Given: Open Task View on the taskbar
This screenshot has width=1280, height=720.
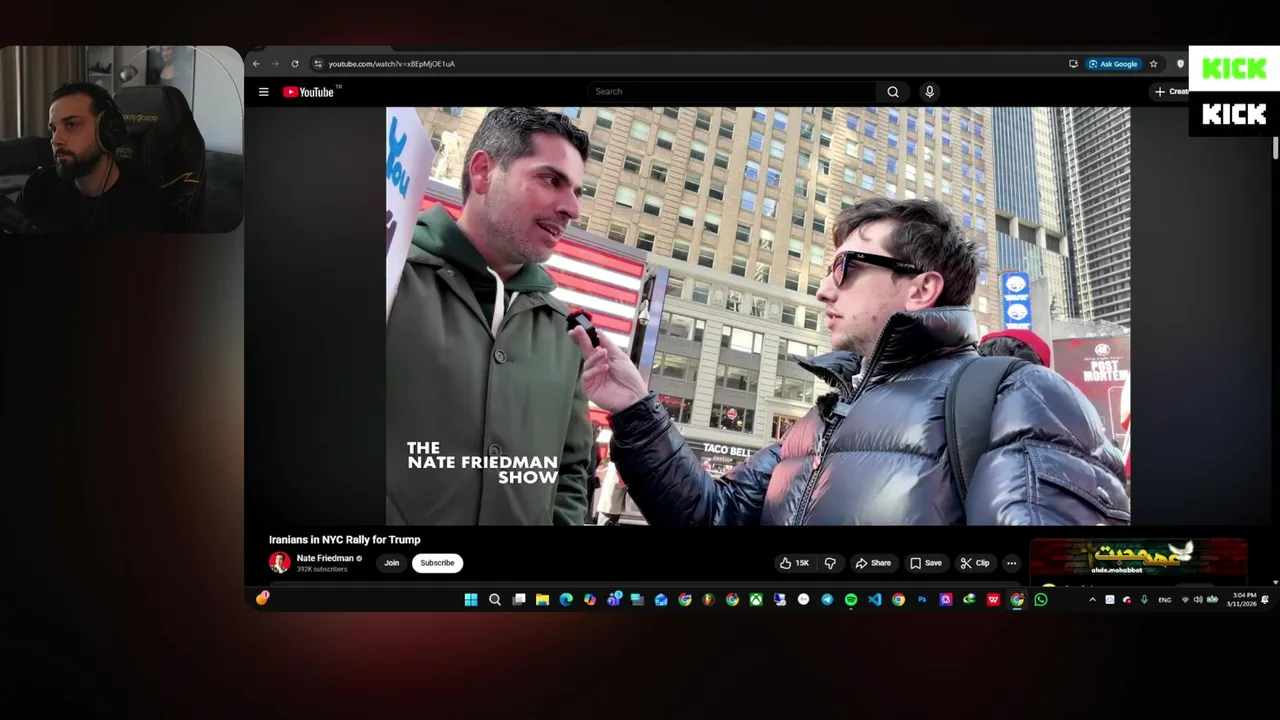Looking at the screenshot, I should (519, 600).
